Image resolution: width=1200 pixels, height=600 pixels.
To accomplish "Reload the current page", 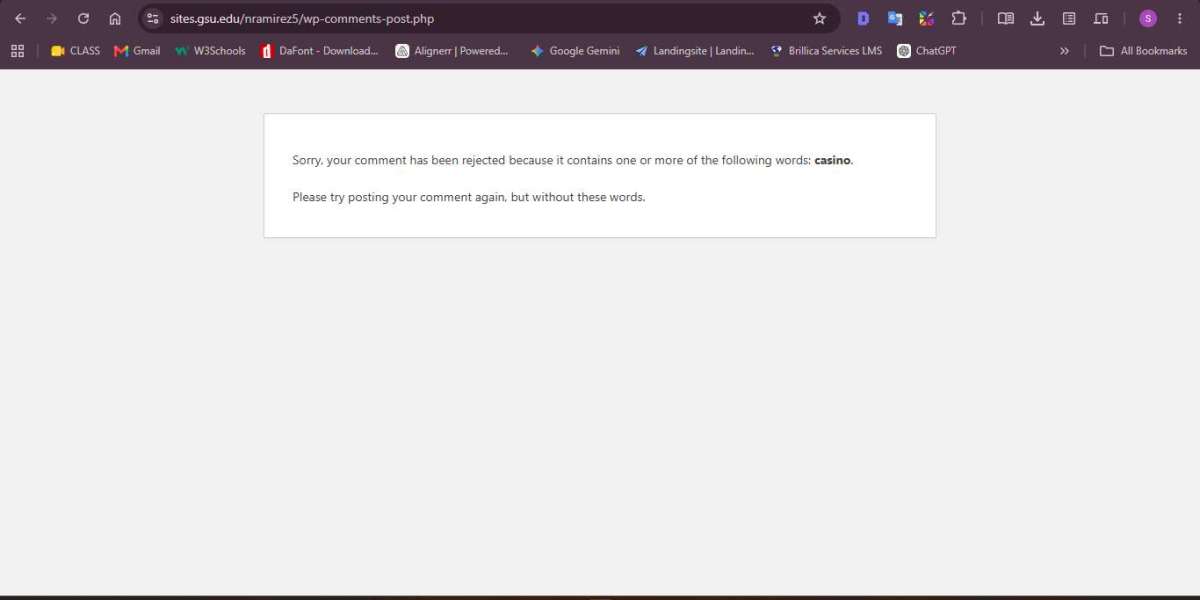I will coord(84,18).
